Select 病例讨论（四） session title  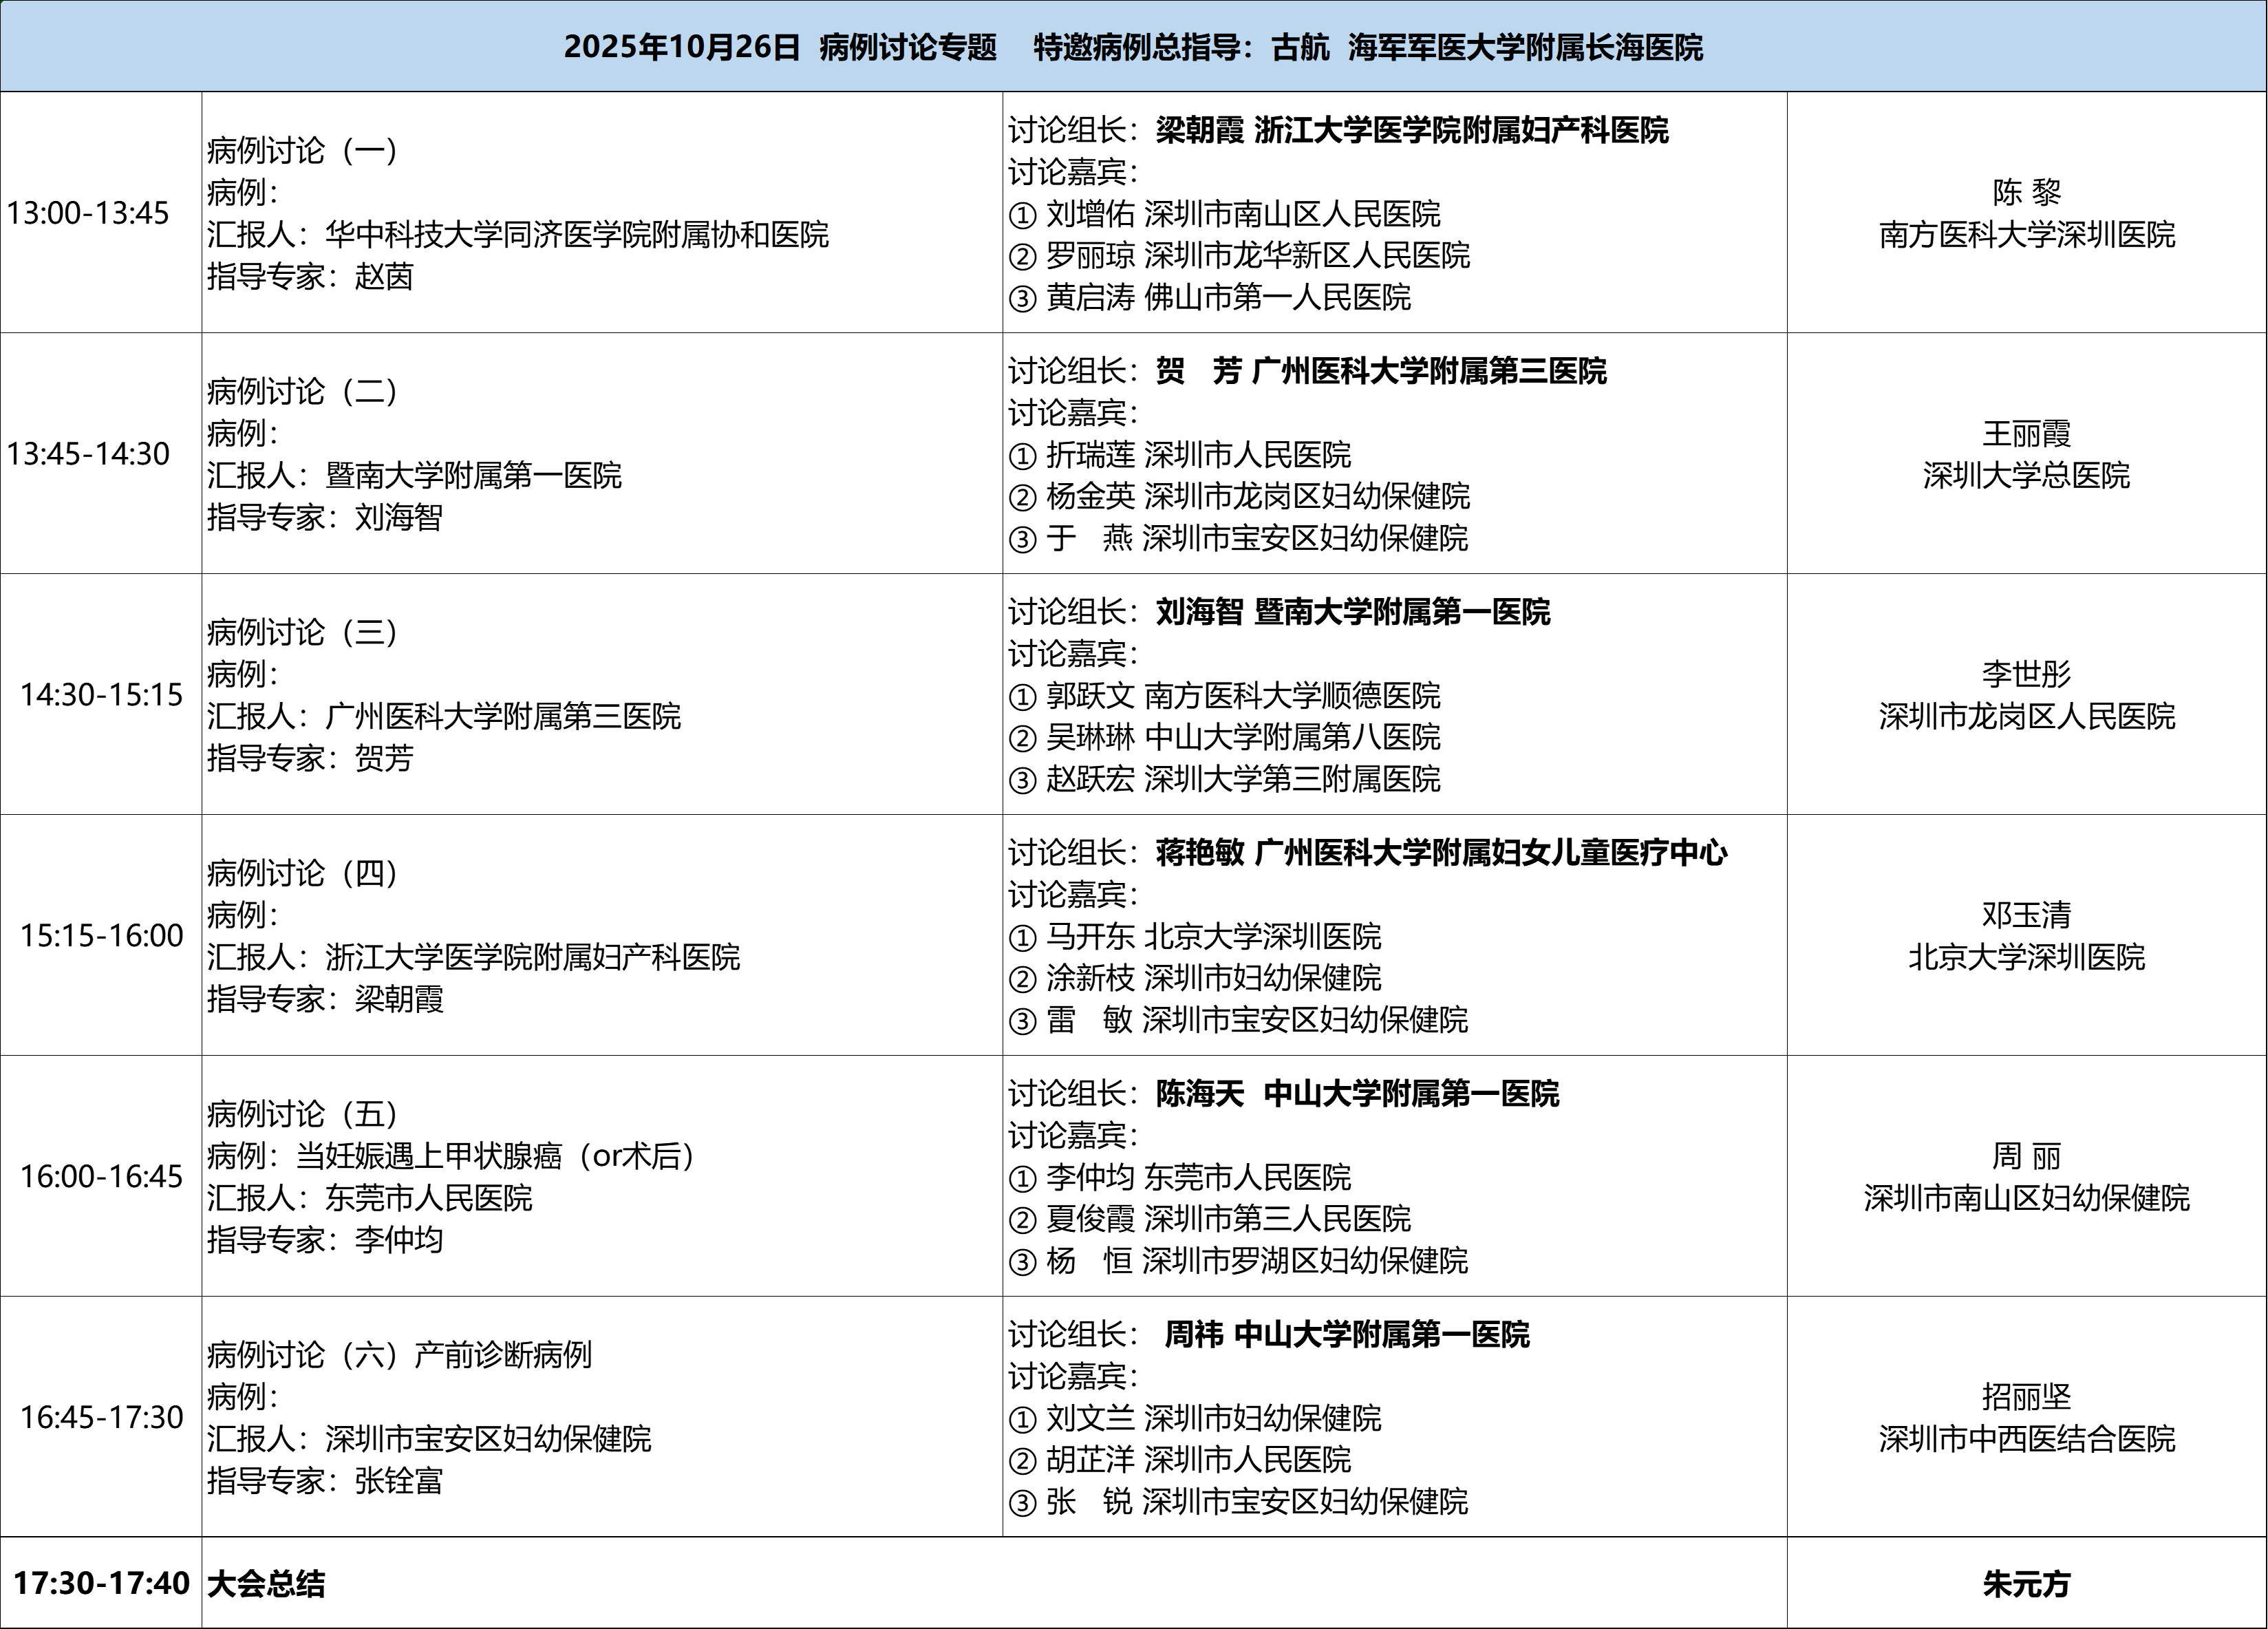[x=303, y=873]
